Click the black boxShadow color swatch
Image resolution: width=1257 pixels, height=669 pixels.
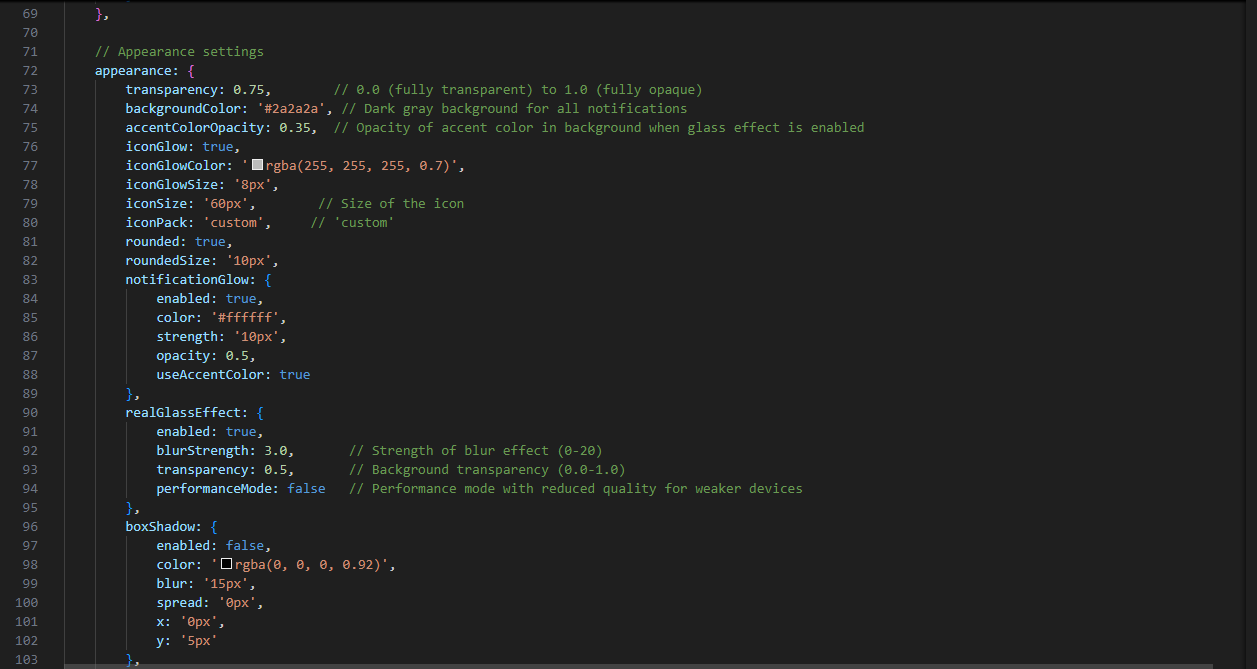tap(226, 565)
